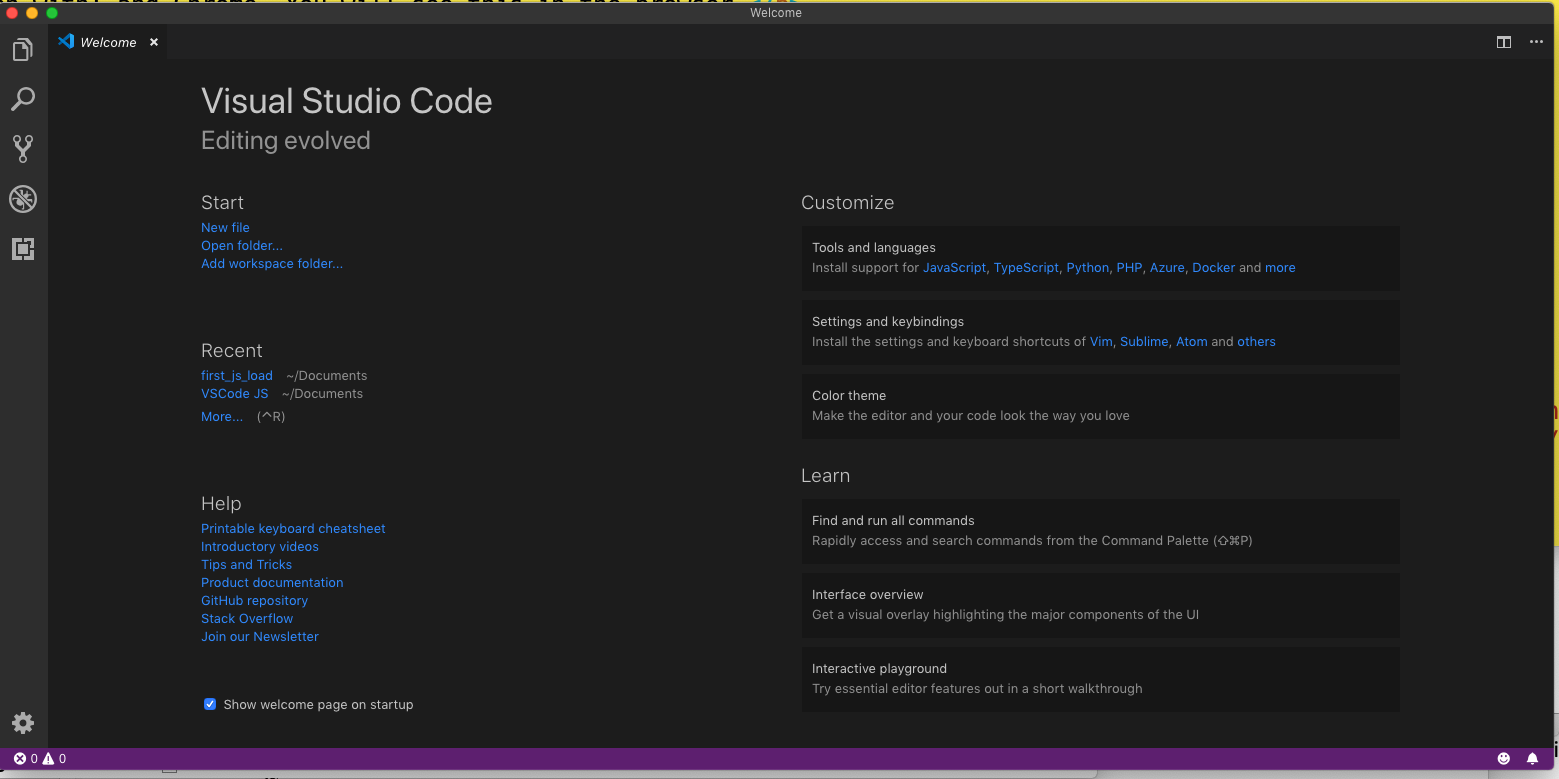The width and height of the screenshot is (1559, 779).
Task: Open the Debug view icon
Action: click(x=23, y=199)
